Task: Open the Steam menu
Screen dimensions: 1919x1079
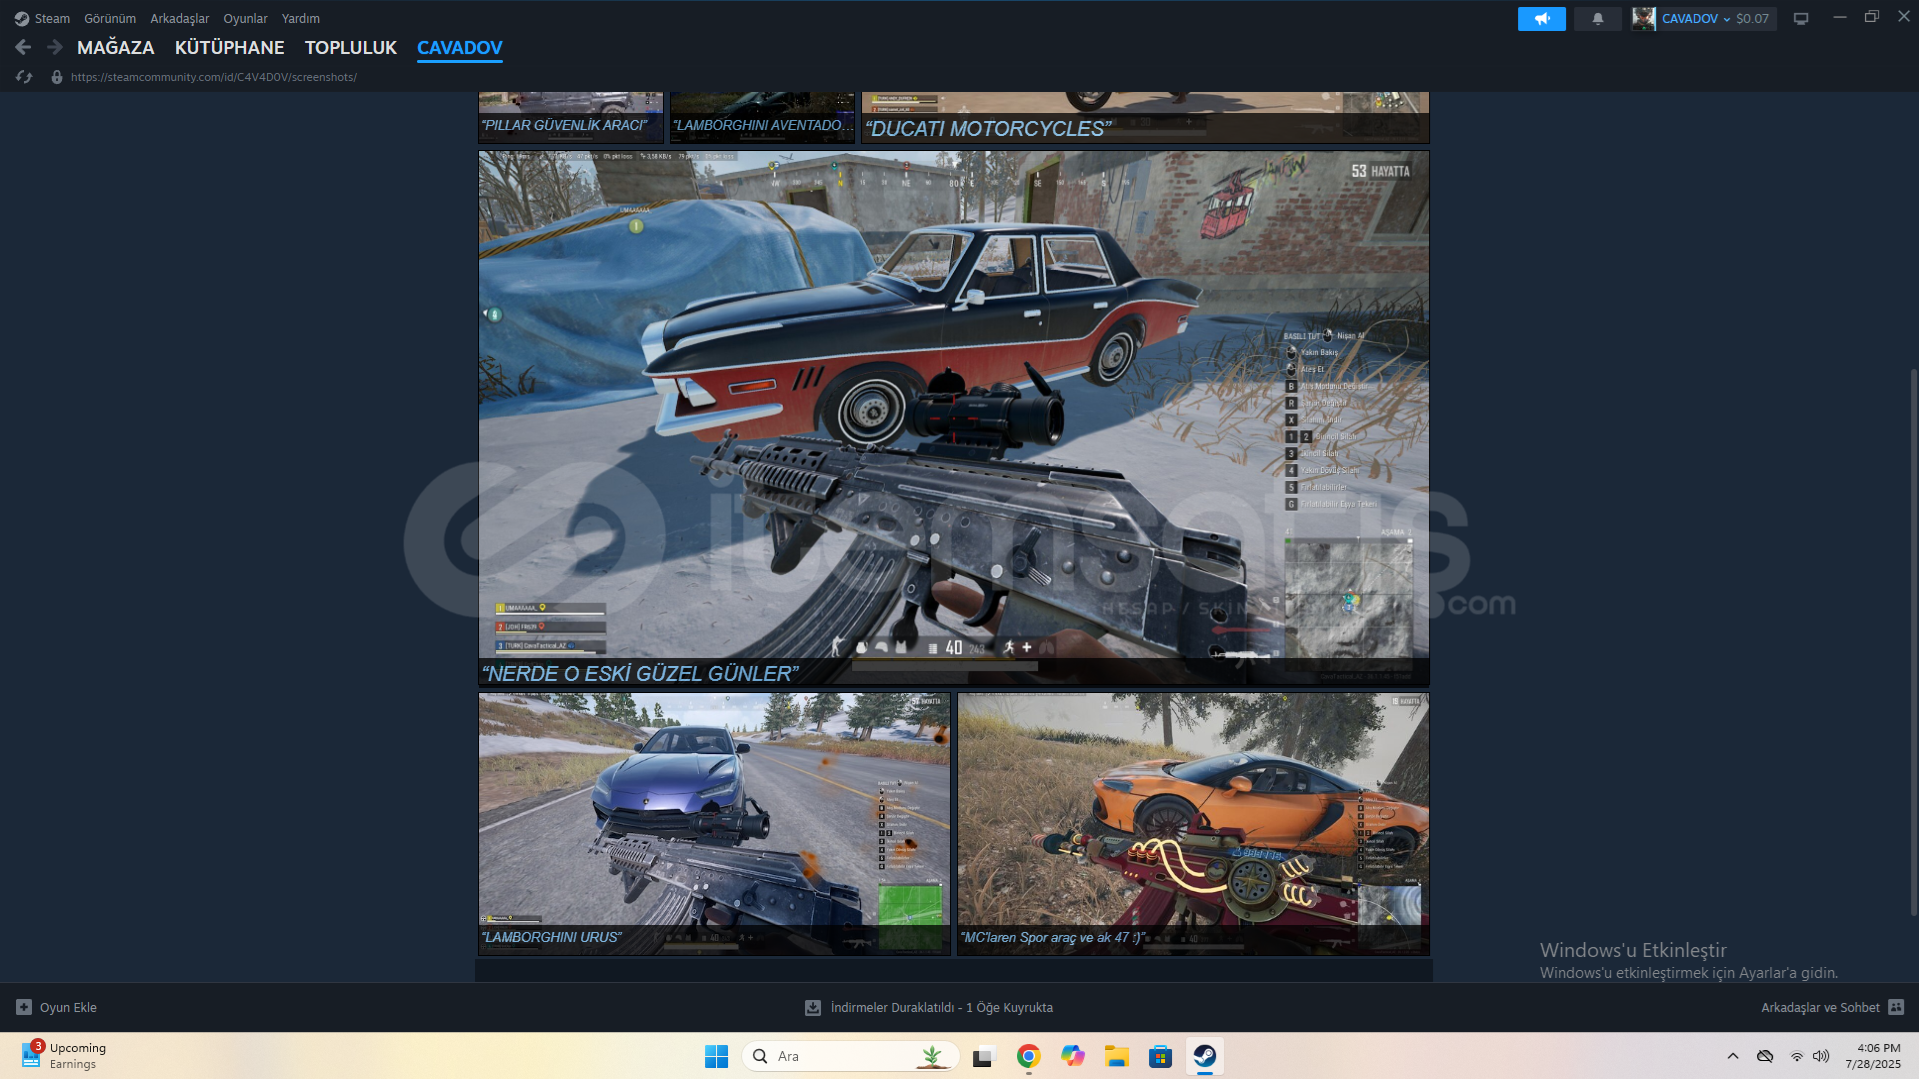Action: pos(42,18)
